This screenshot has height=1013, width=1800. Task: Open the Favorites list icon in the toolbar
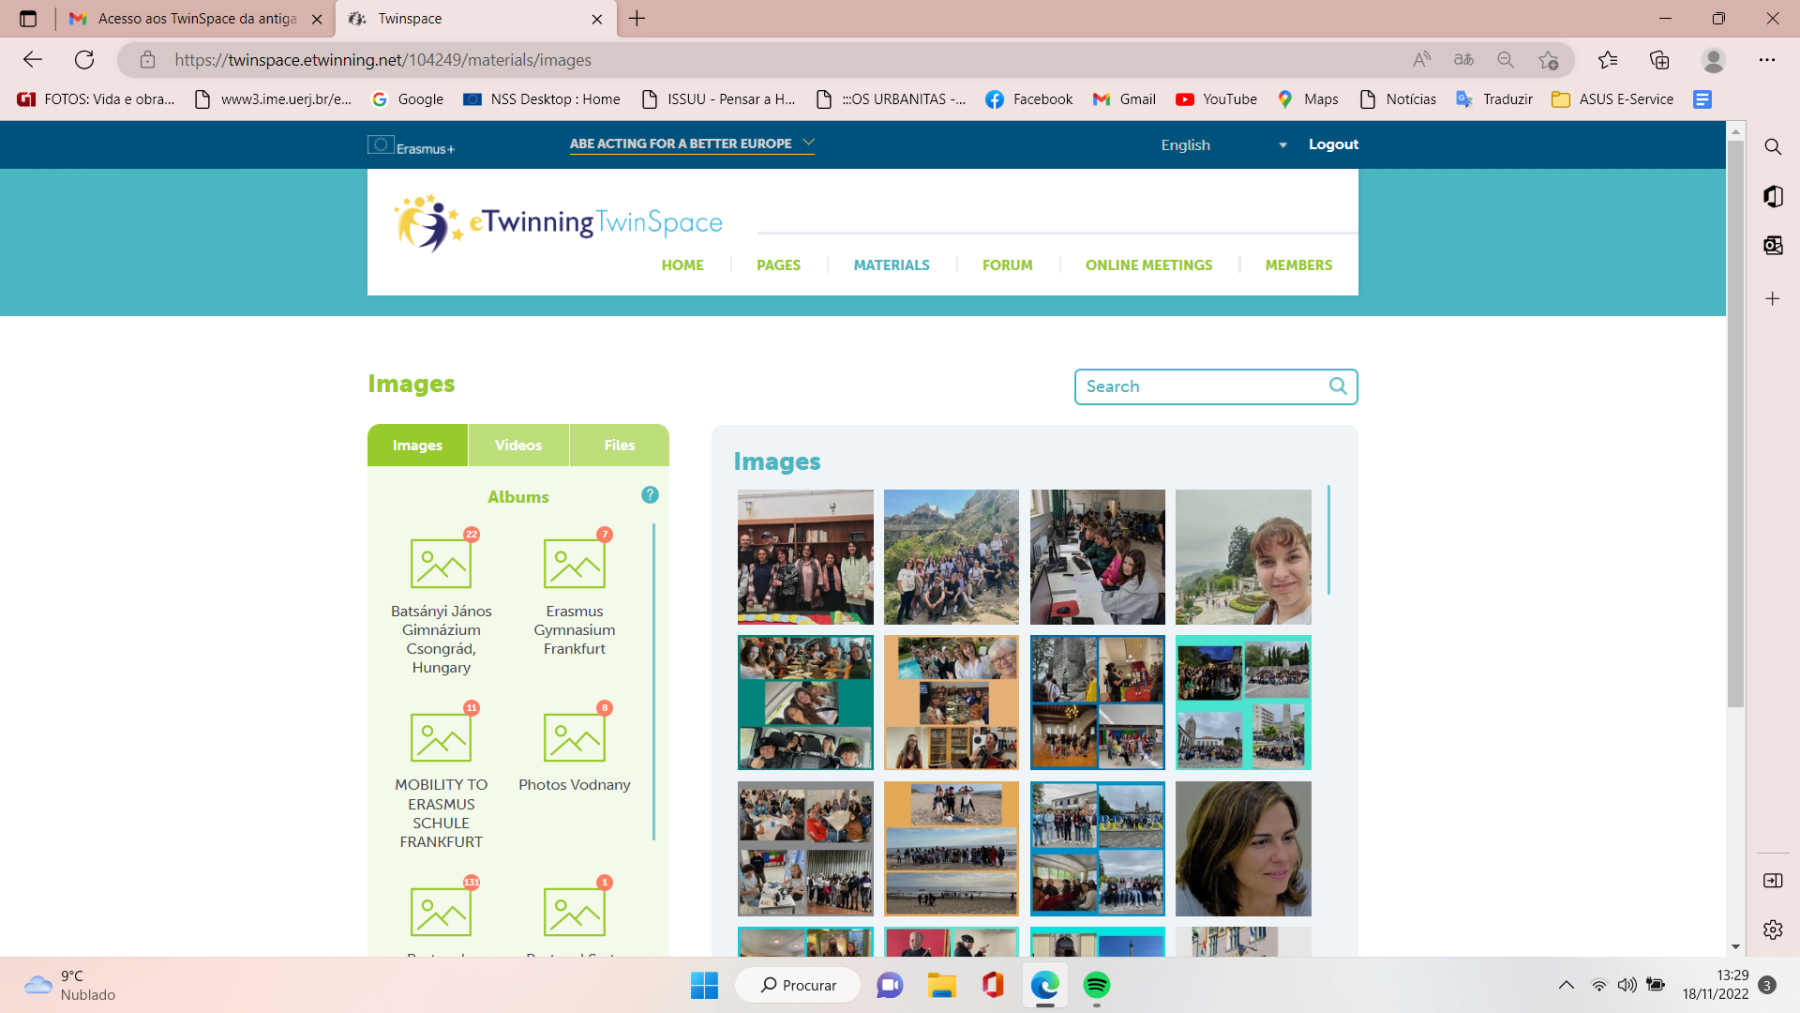click(1608, 60)
